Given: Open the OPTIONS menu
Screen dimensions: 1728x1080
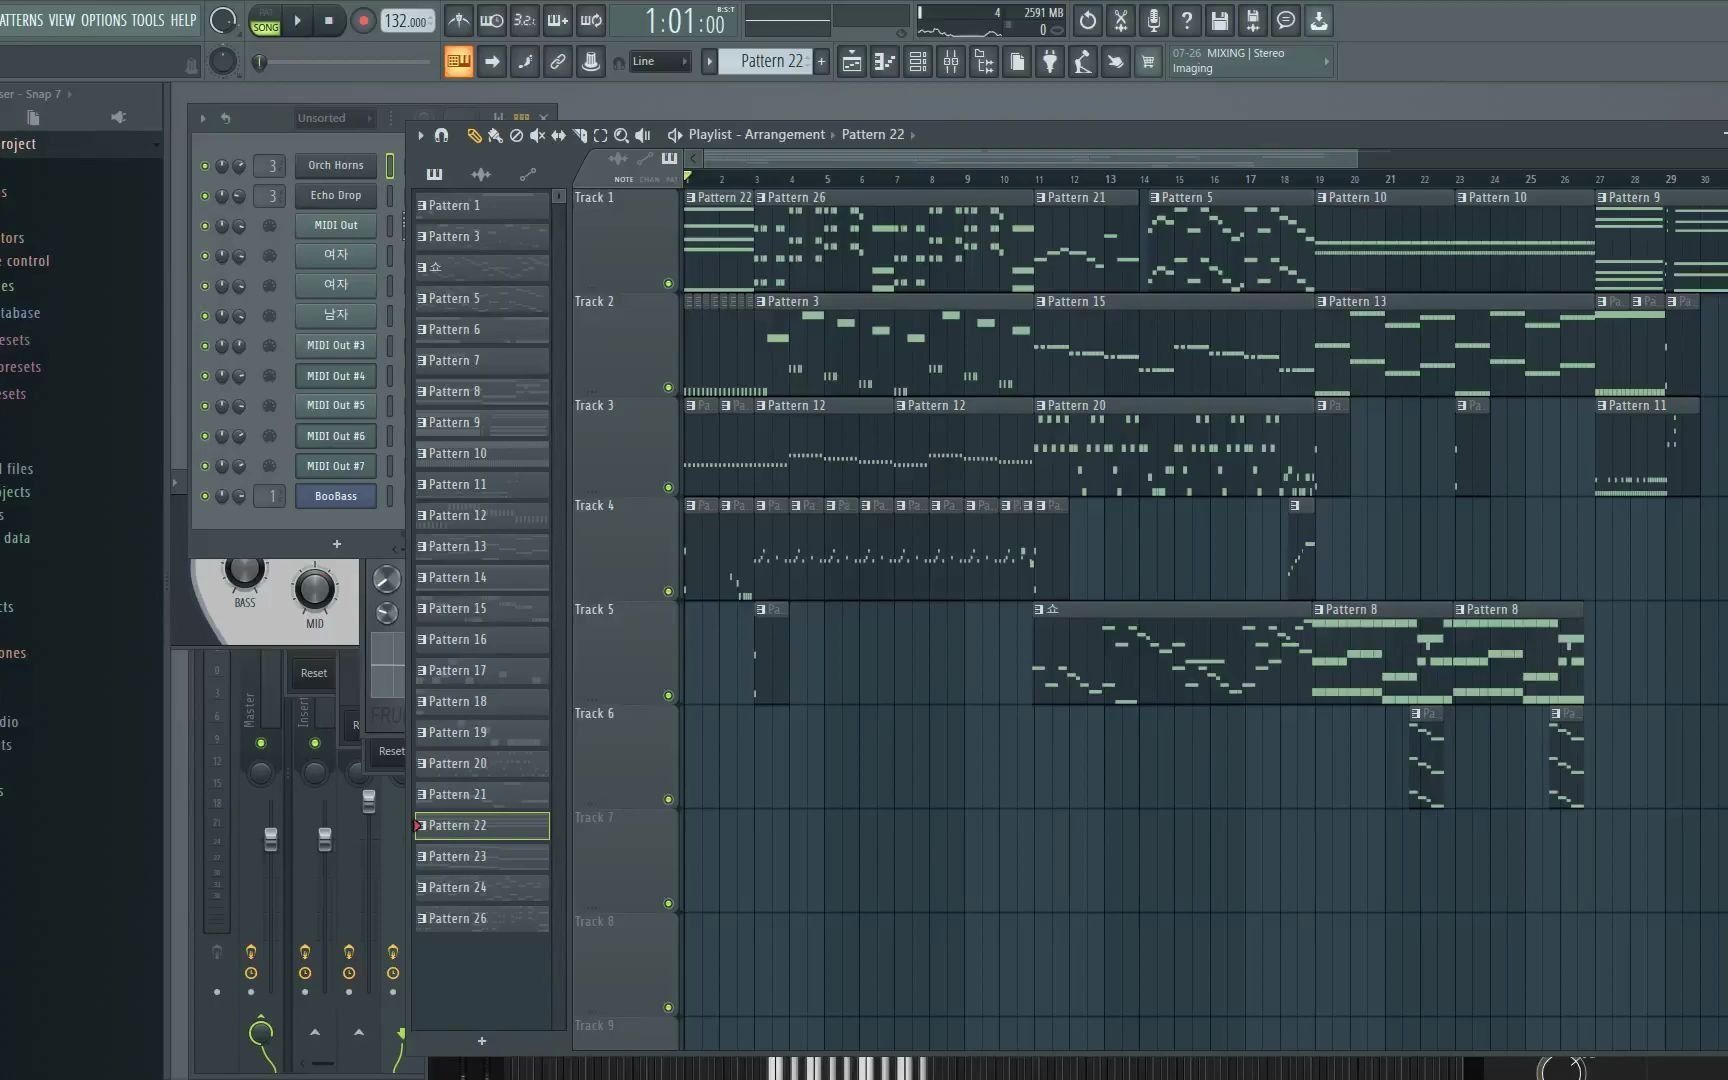Looking at the screenshot, I should coord(104,20).
